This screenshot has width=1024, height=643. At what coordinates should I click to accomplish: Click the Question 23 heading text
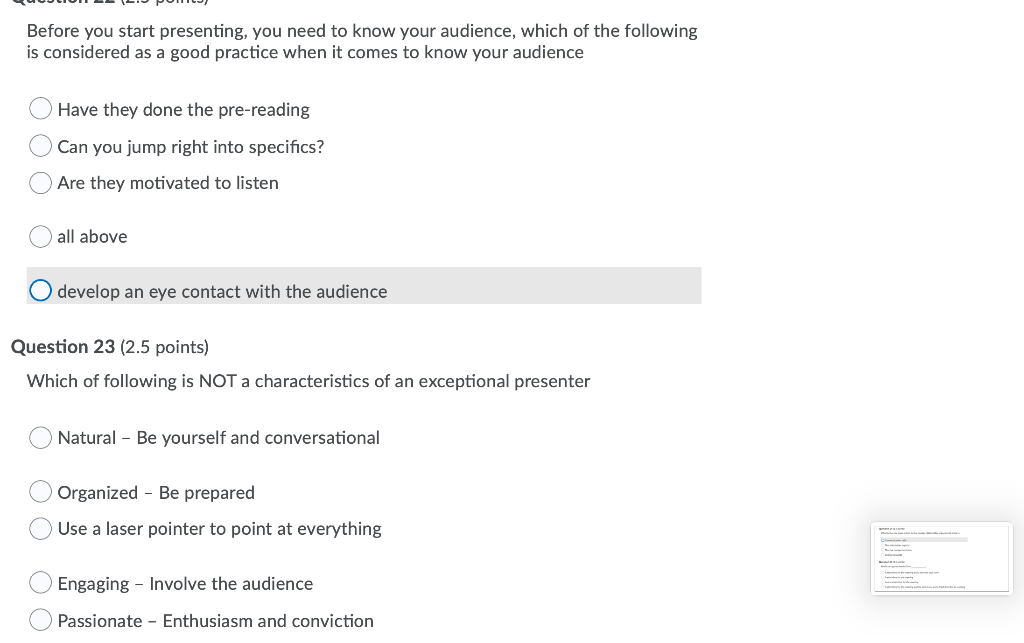(108, 347)
